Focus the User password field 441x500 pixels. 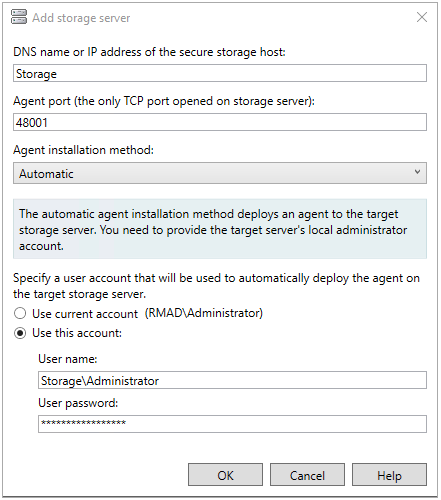pyautogui.click(x=232, y=424)
